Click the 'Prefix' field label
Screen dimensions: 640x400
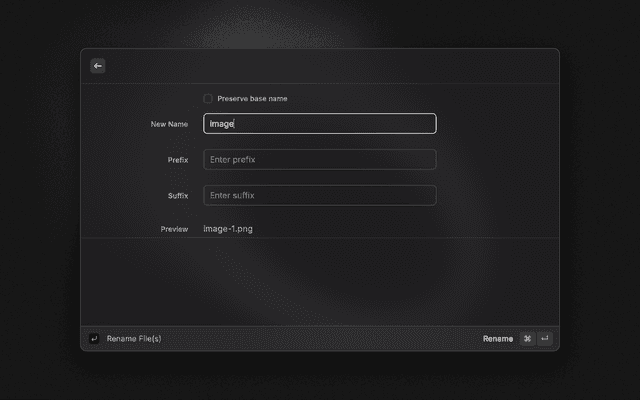pyautogui.click(x=178, y=160)
